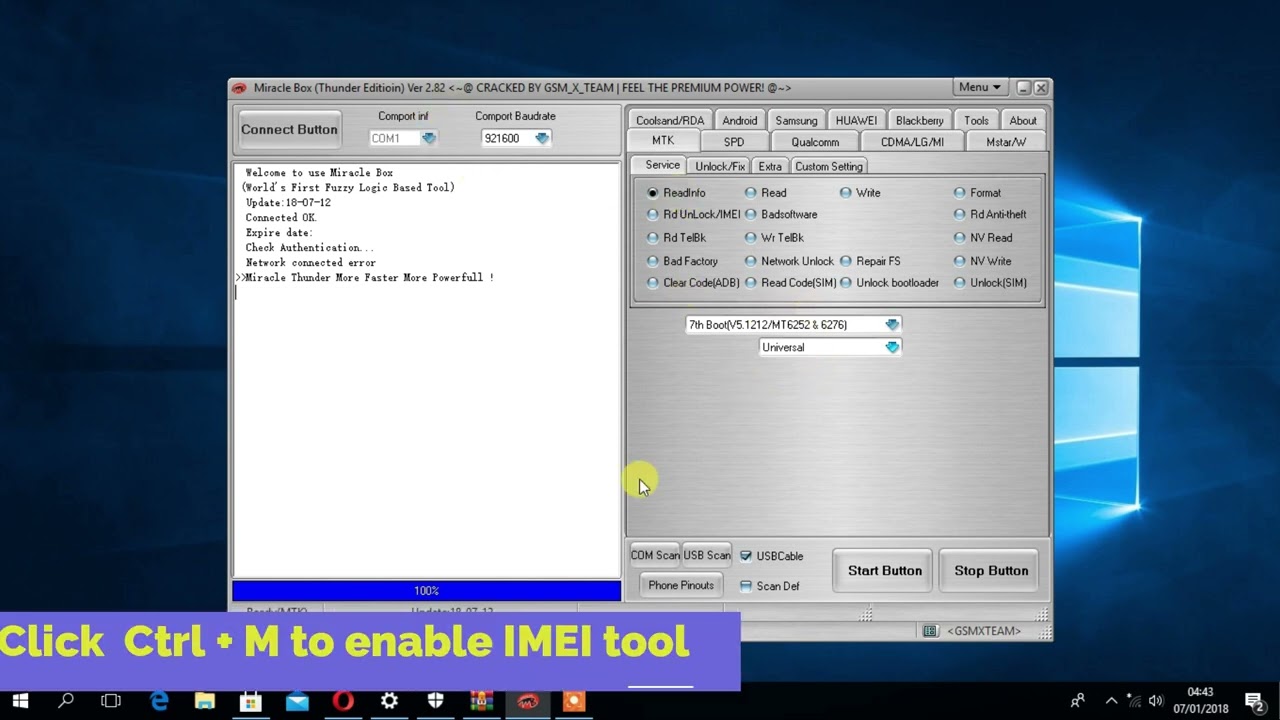Viewport: 1280px width, 720px height.
Task: Switch to Miracle Box taskbar icon
Action: 527,701
